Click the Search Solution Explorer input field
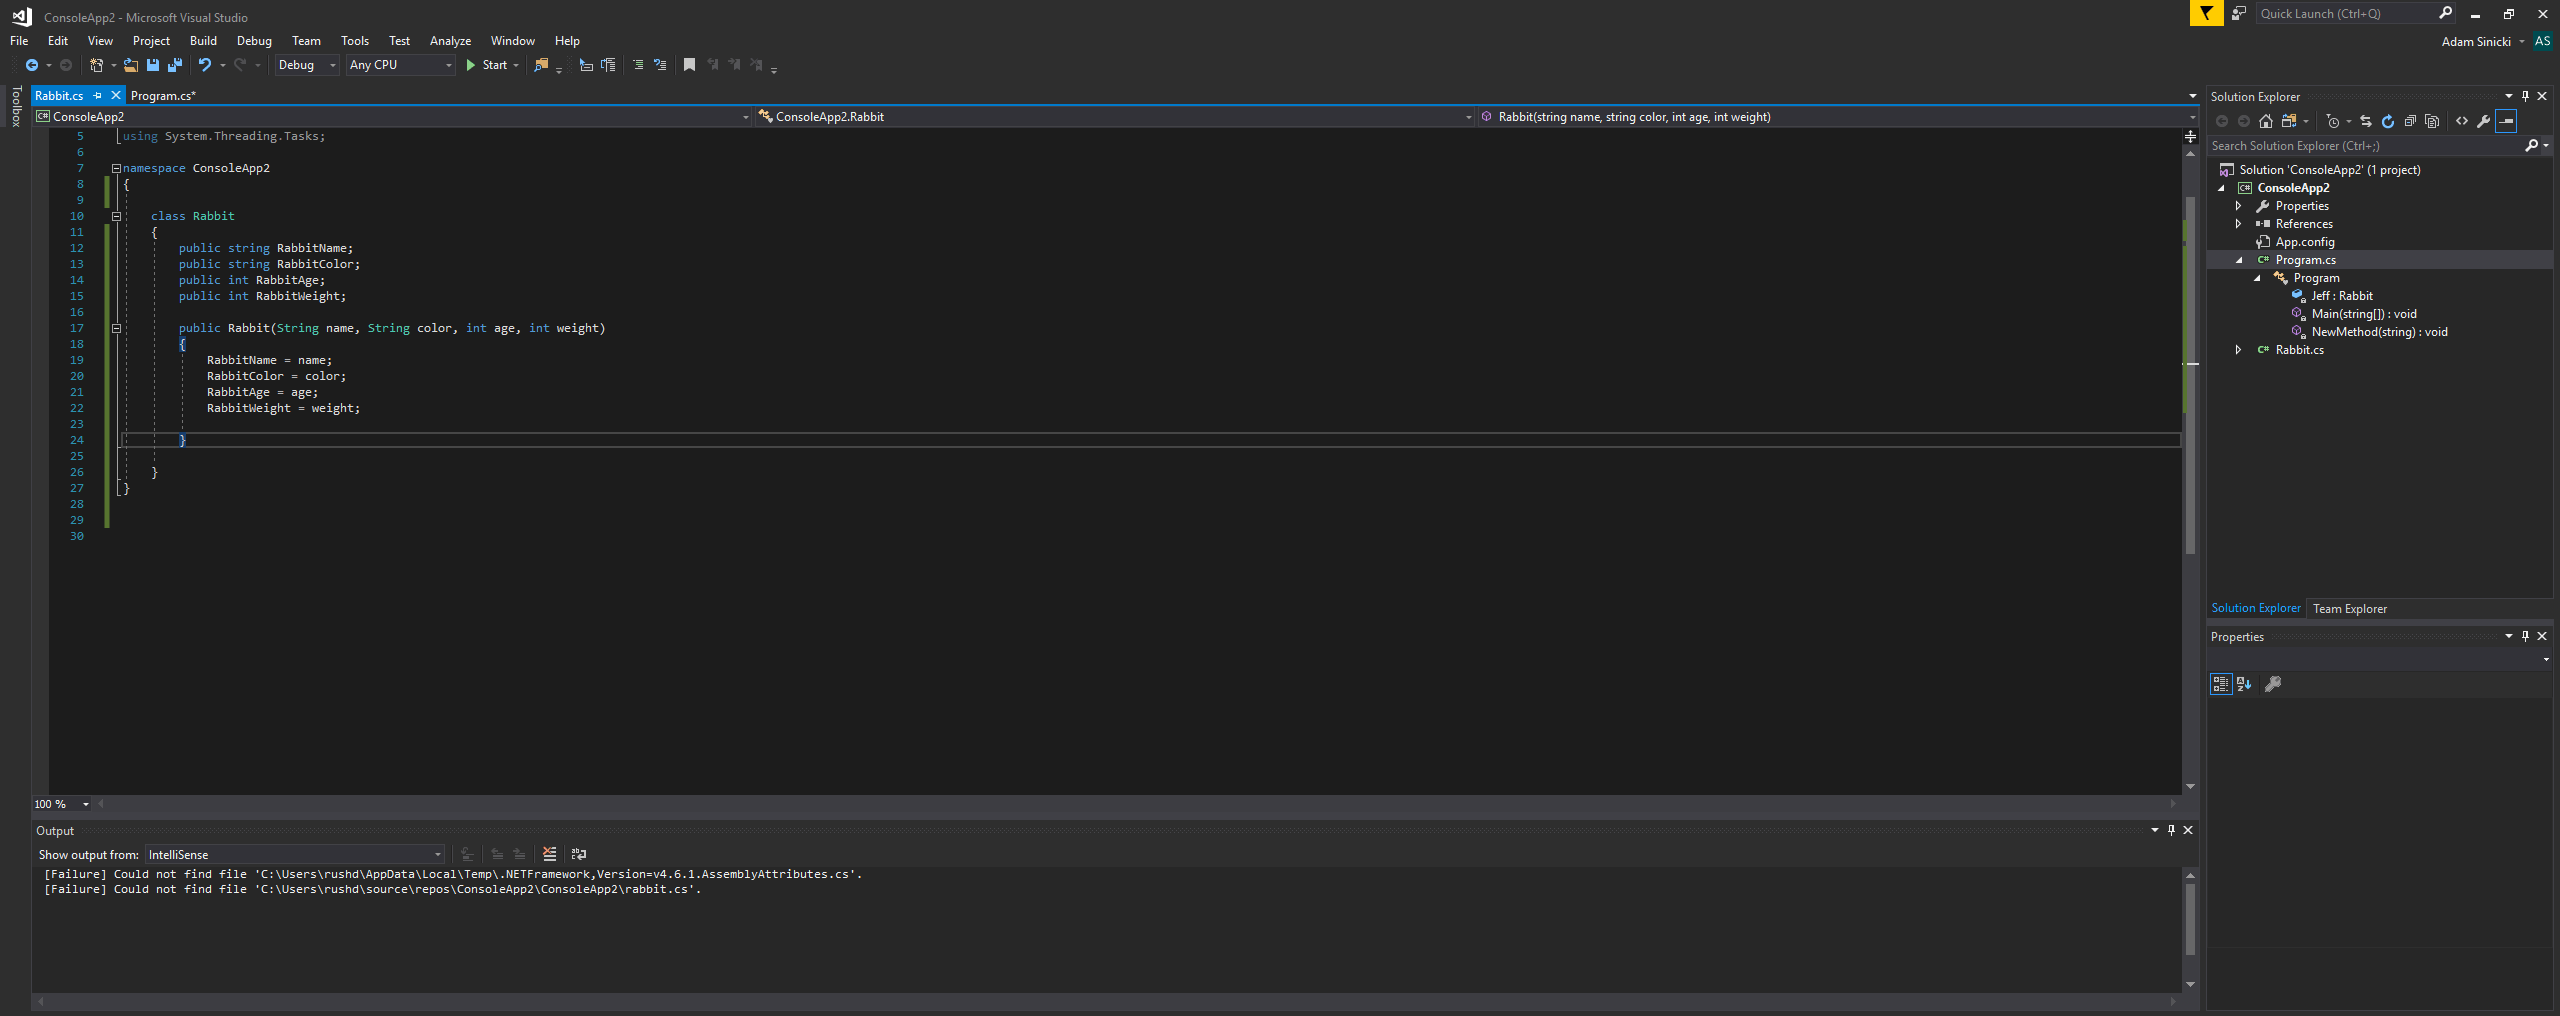Viewport: 2560px width, 1016px height. click(2365, 146)
